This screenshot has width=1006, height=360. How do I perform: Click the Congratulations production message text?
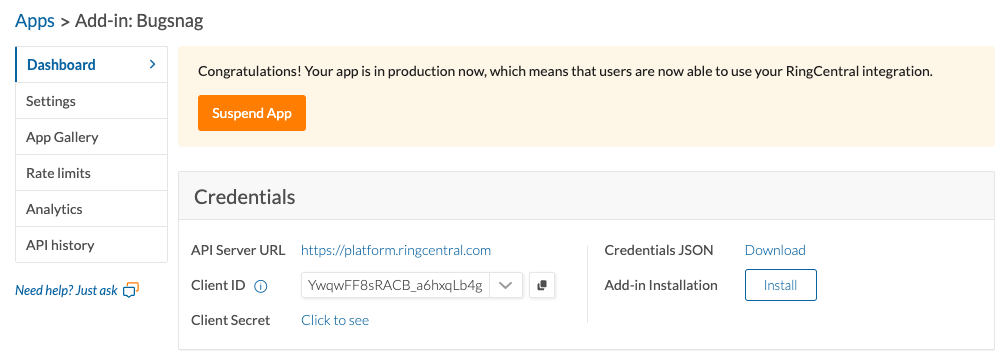tap(565, 71)
